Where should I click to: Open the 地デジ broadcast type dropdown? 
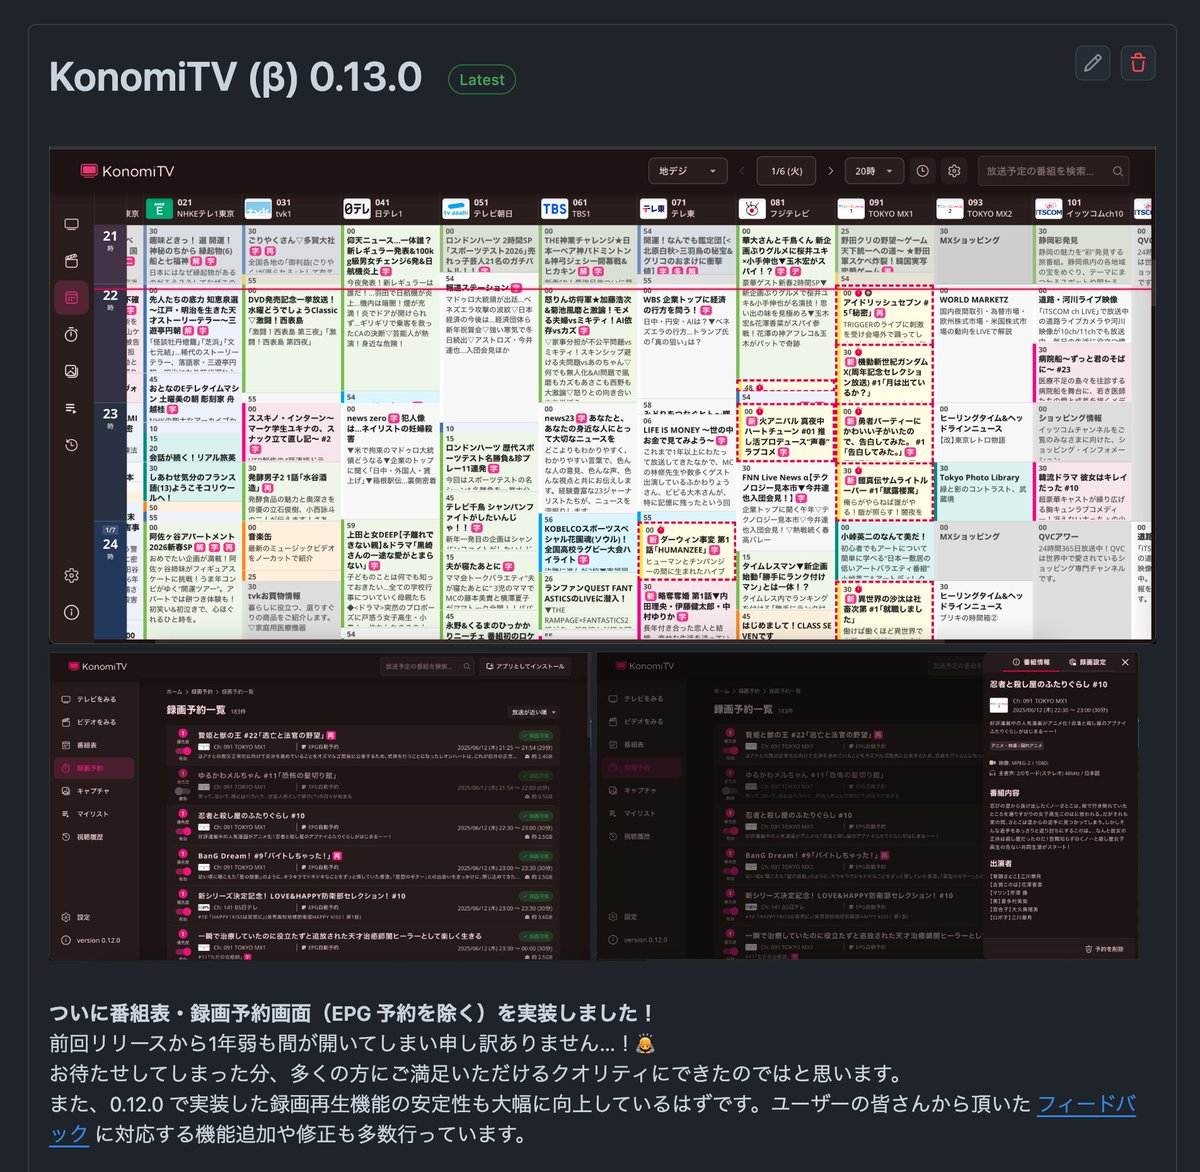point(688,171)
